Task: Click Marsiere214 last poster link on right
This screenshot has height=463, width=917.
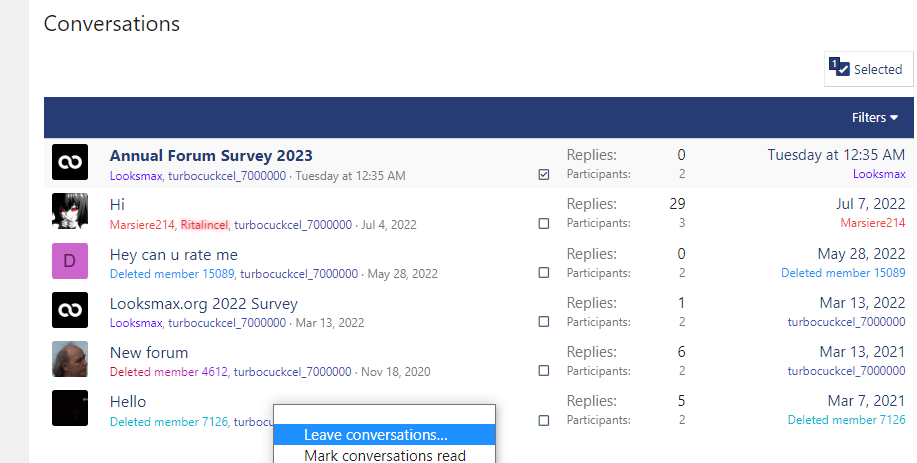Action: click(872, 223)
